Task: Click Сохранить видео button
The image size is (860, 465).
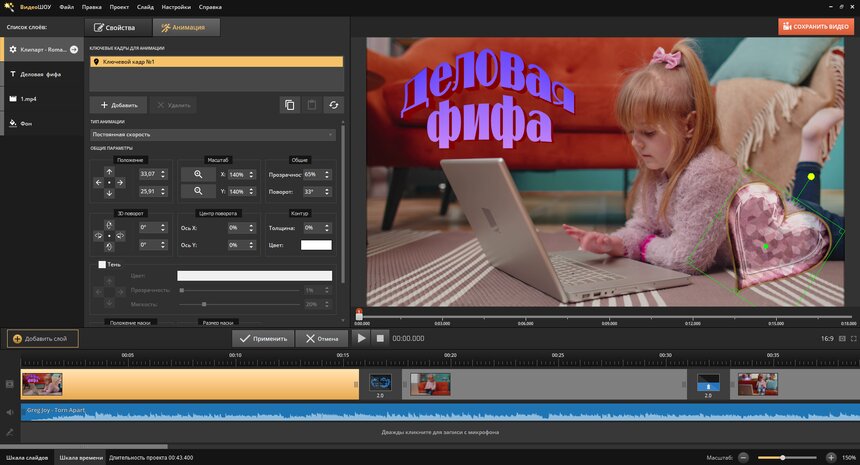Action: pyautogui.click(x=816, y=26)
